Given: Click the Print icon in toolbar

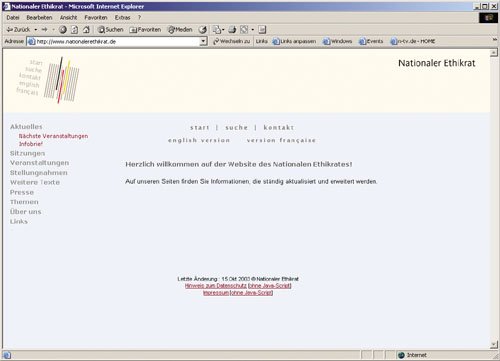Looking at the screenshot, I should pos(232,30).
